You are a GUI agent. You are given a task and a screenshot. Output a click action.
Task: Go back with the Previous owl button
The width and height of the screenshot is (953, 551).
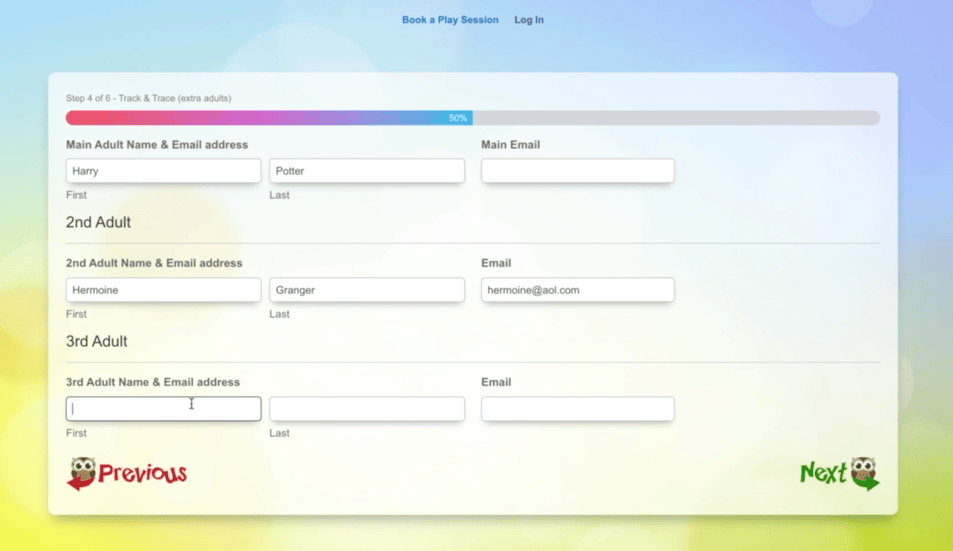point(126,473)
